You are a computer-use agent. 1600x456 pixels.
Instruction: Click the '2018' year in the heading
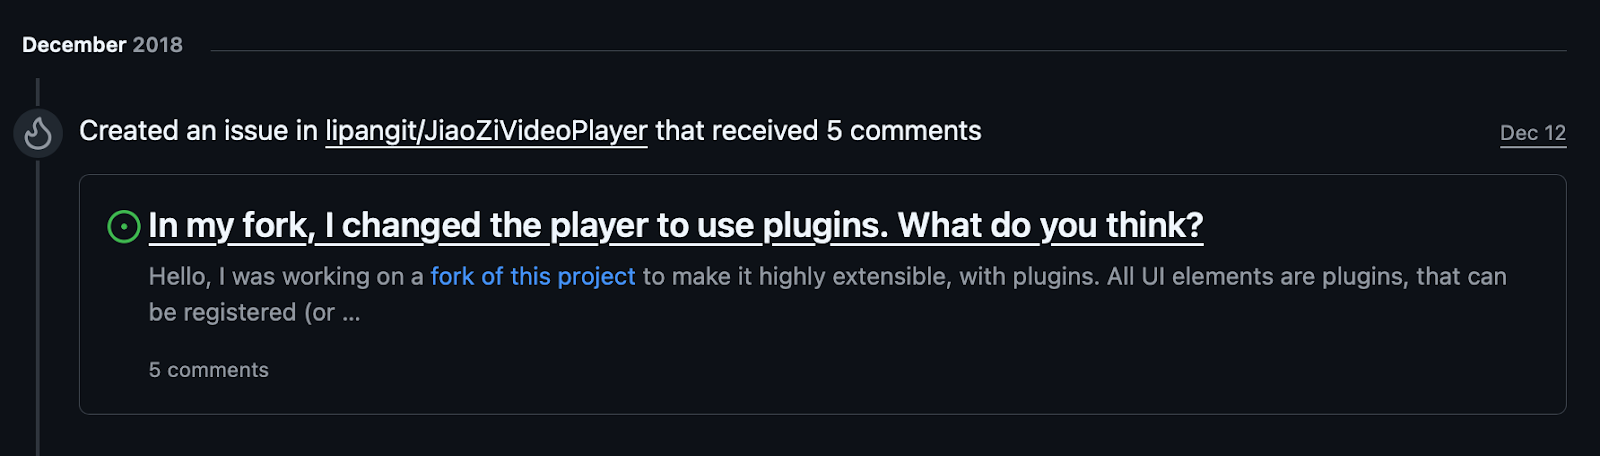pos(158,45)
